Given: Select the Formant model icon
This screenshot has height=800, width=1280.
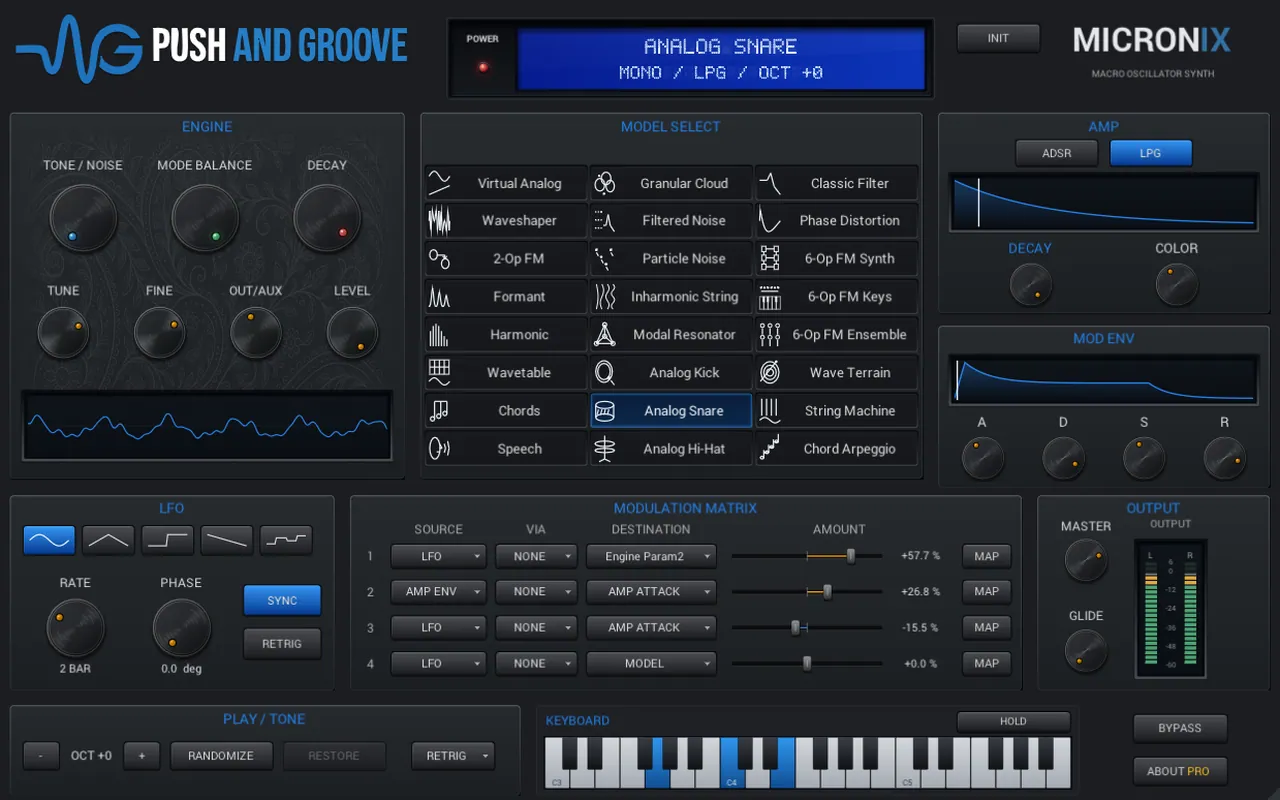Looking at the screenshot, I should pyautogui.click(x=439, y=296).
